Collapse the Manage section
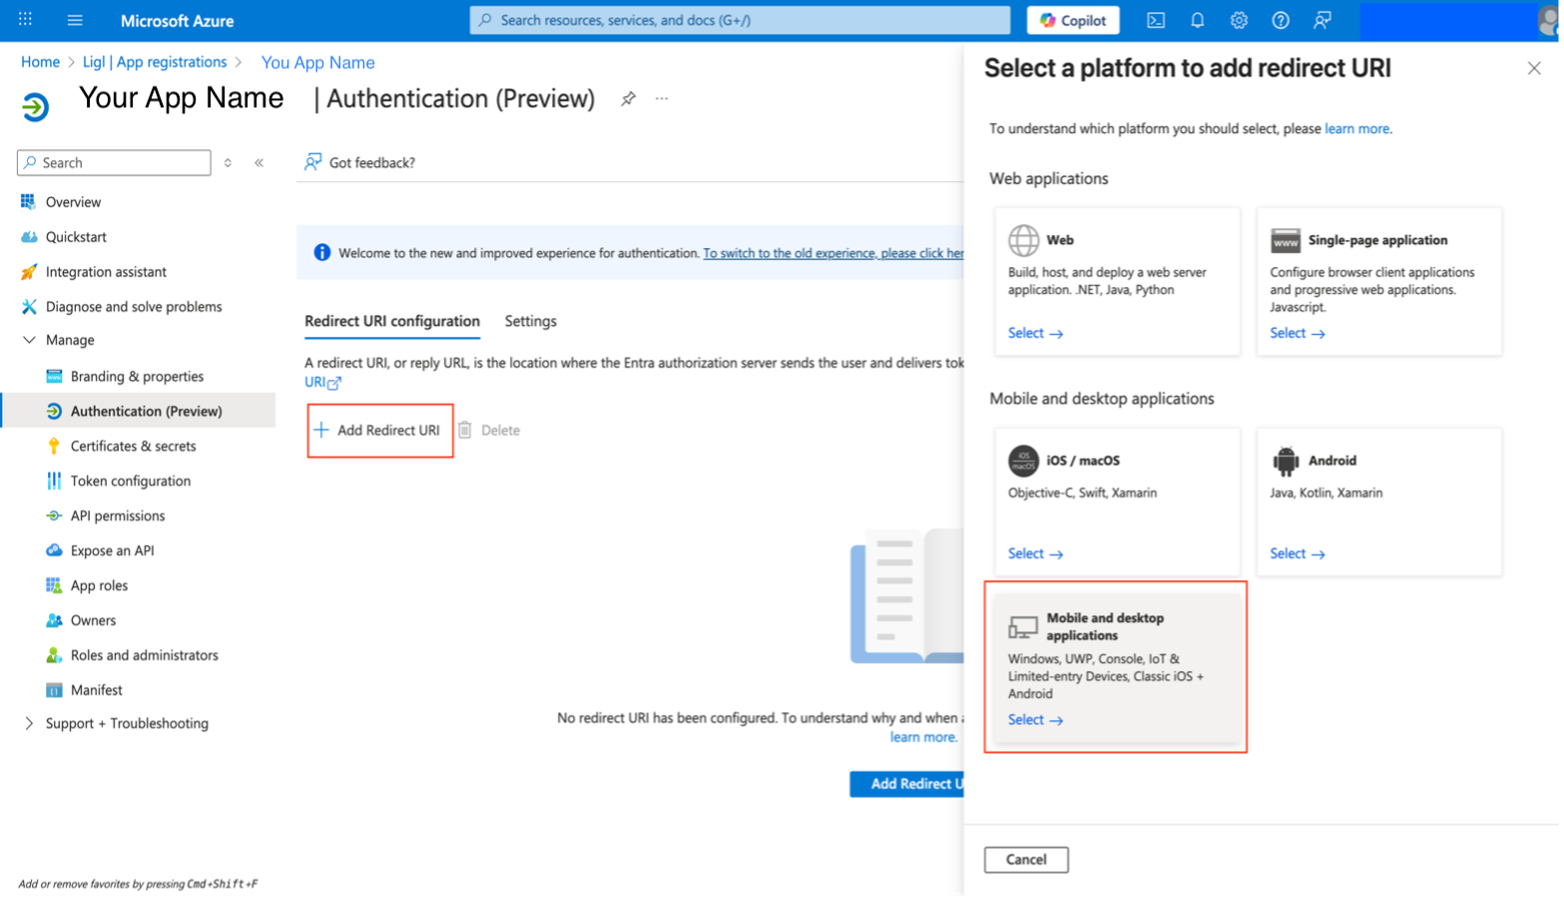 29,340
